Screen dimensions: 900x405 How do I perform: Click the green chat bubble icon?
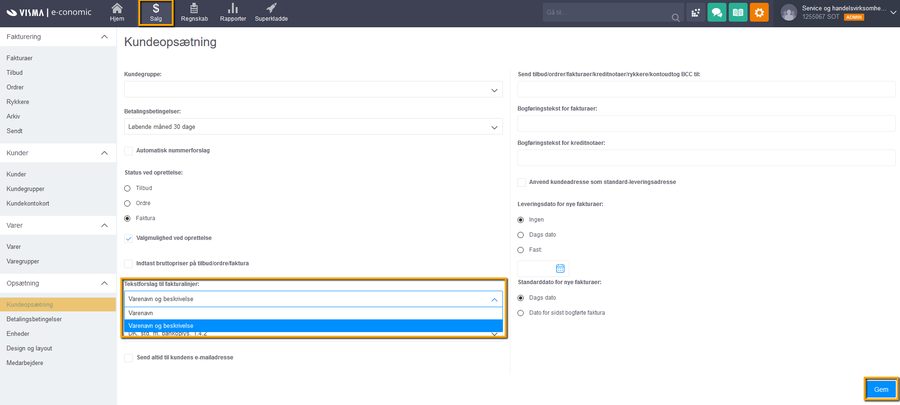coord(716,13)
